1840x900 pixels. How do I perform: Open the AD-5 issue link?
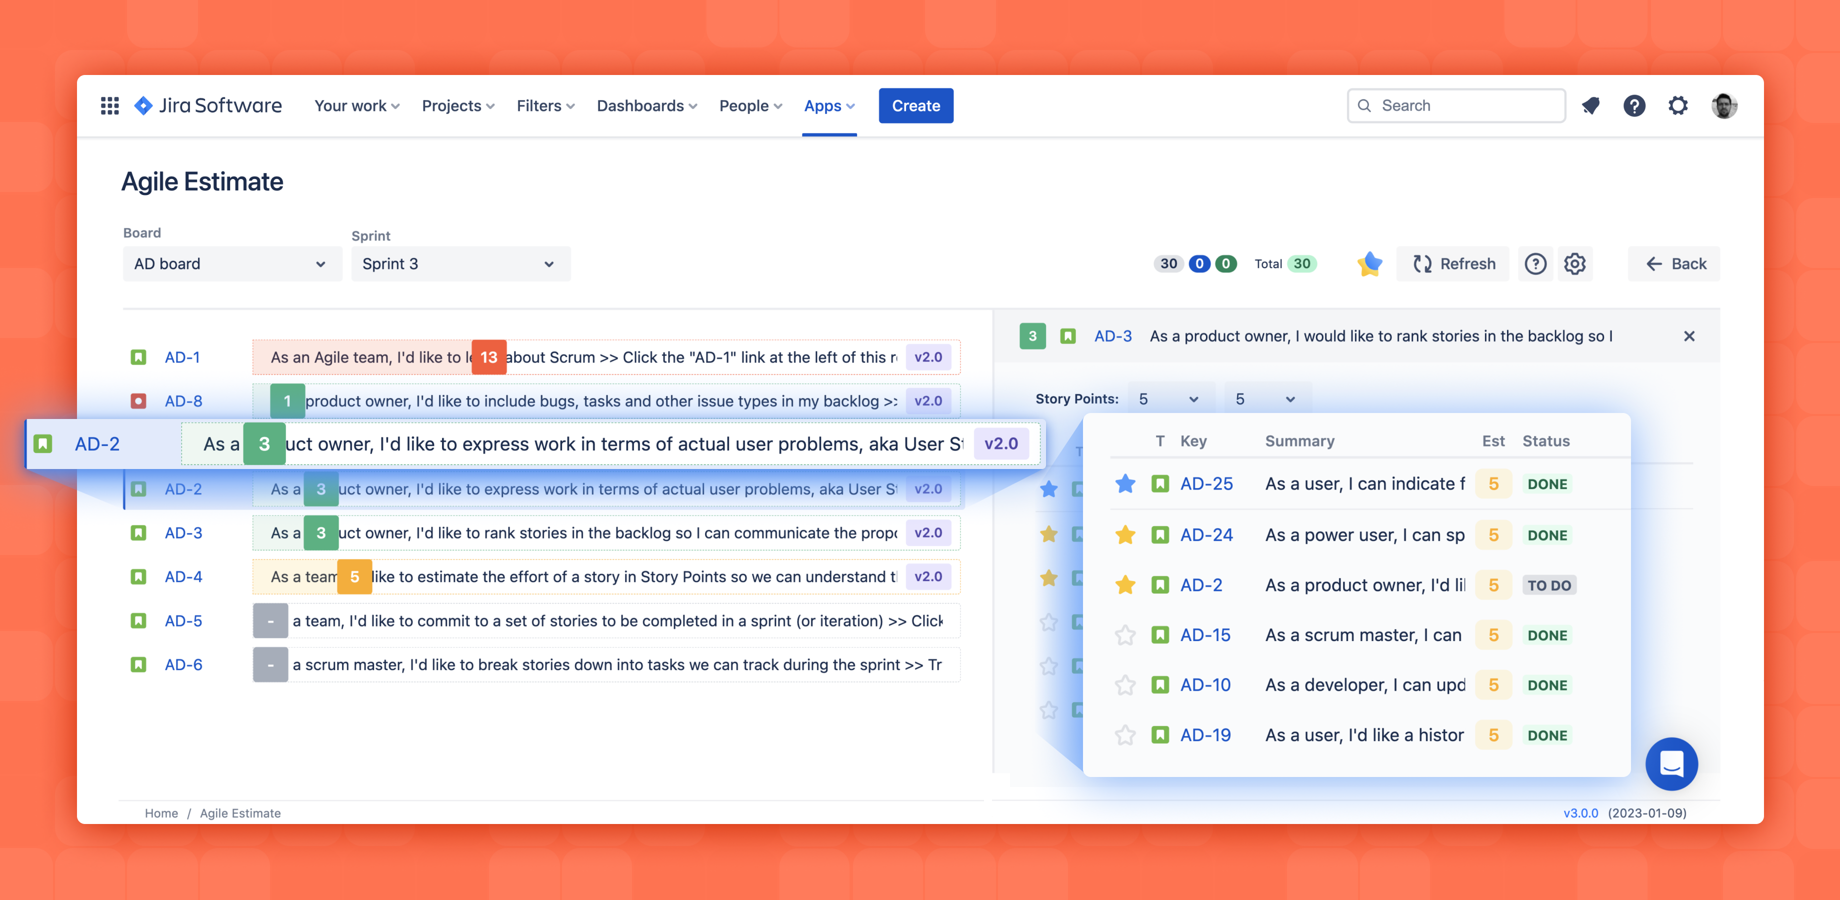(x=183, y=621)
